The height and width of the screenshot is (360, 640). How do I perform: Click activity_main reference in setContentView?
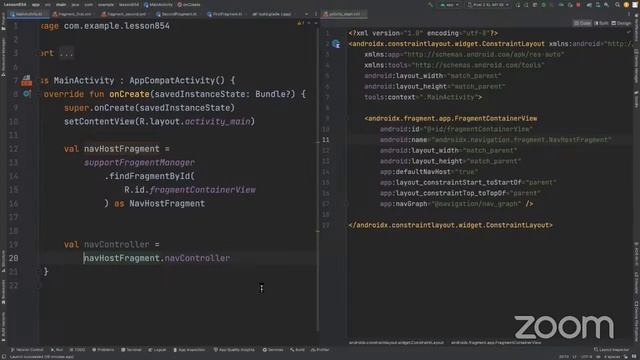point(217,122)
